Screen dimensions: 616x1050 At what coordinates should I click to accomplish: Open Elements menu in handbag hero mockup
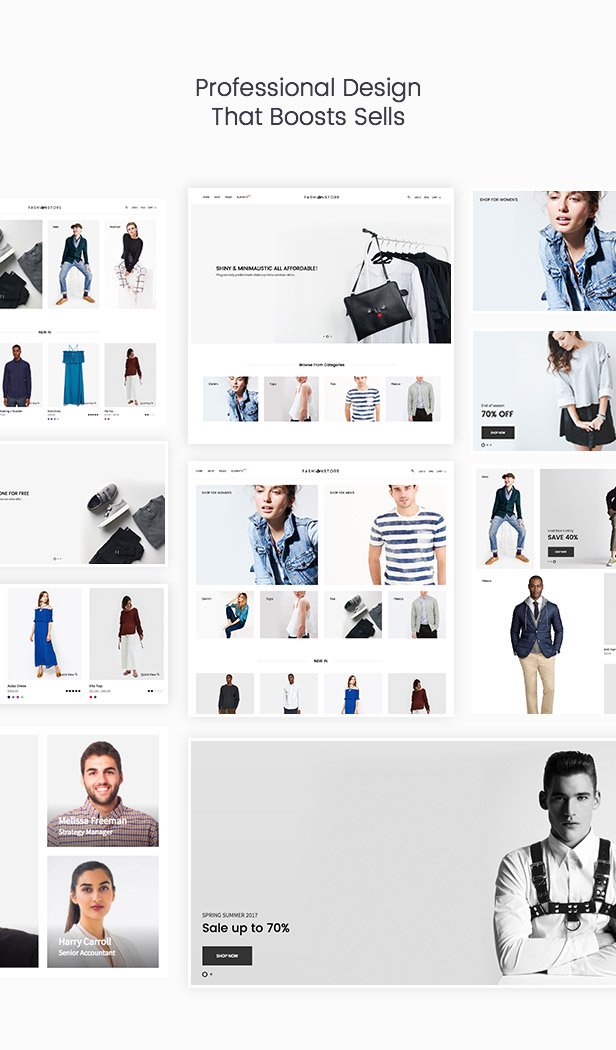click(x=243, y=198)
